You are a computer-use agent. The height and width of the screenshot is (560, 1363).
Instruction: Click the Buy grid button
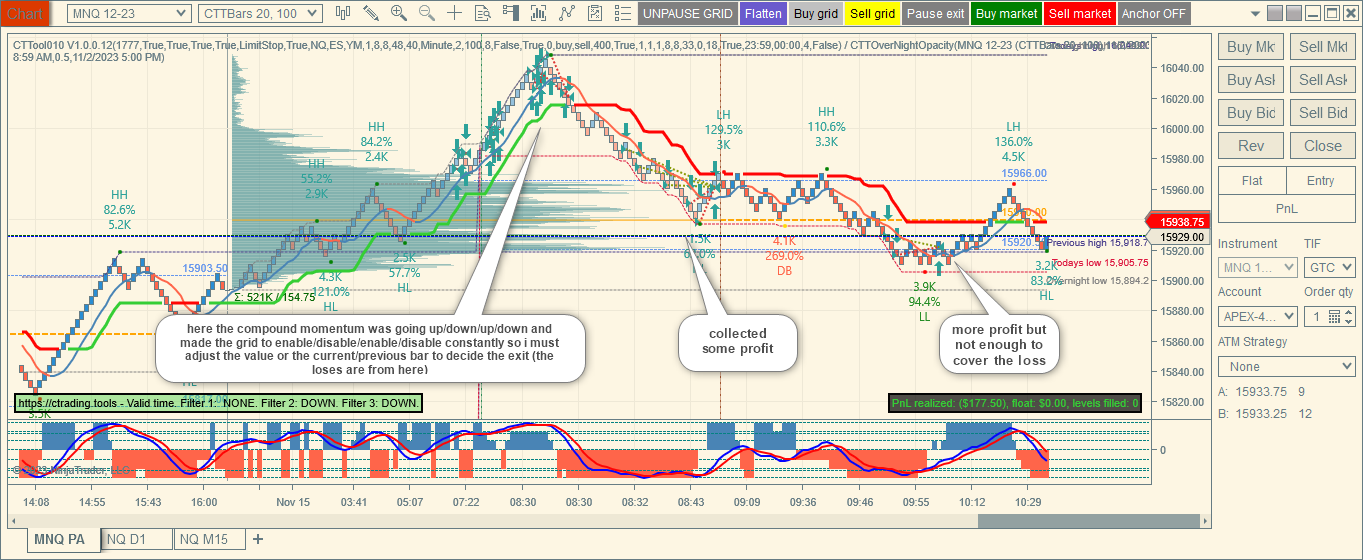tap(815, 14)
